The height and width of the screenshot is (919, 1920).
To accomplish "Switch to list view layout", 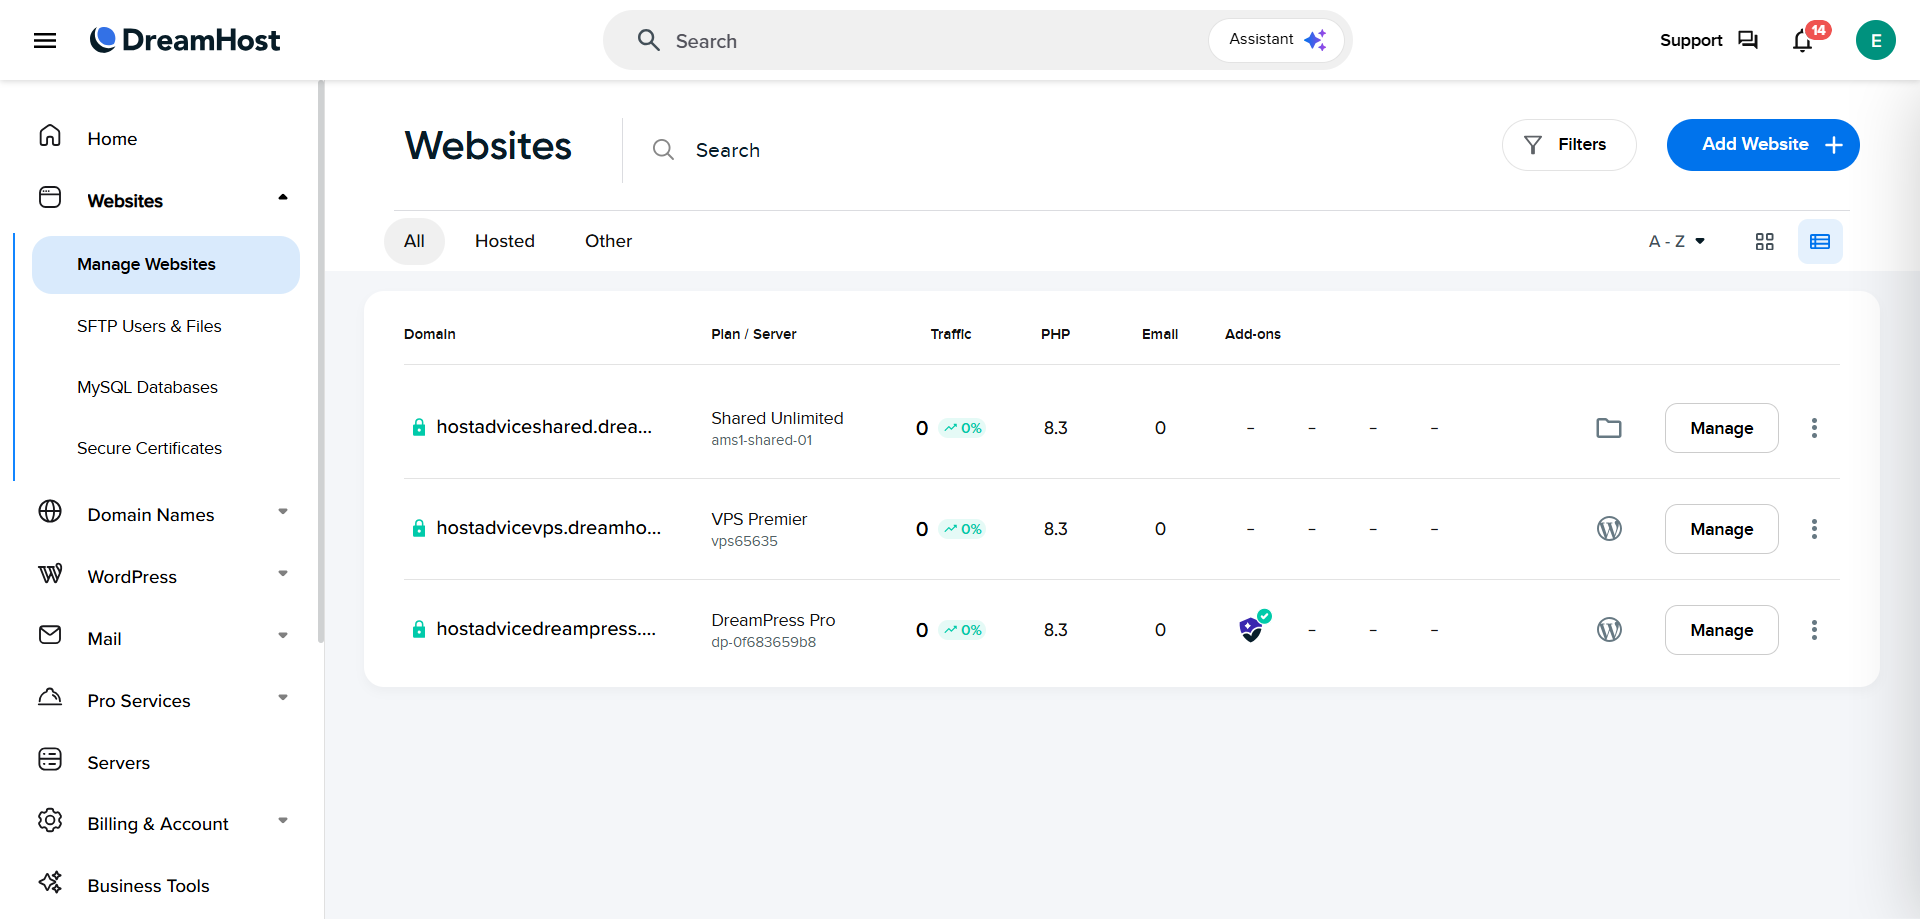I will pyautogui.click(x=1820, y=241).
